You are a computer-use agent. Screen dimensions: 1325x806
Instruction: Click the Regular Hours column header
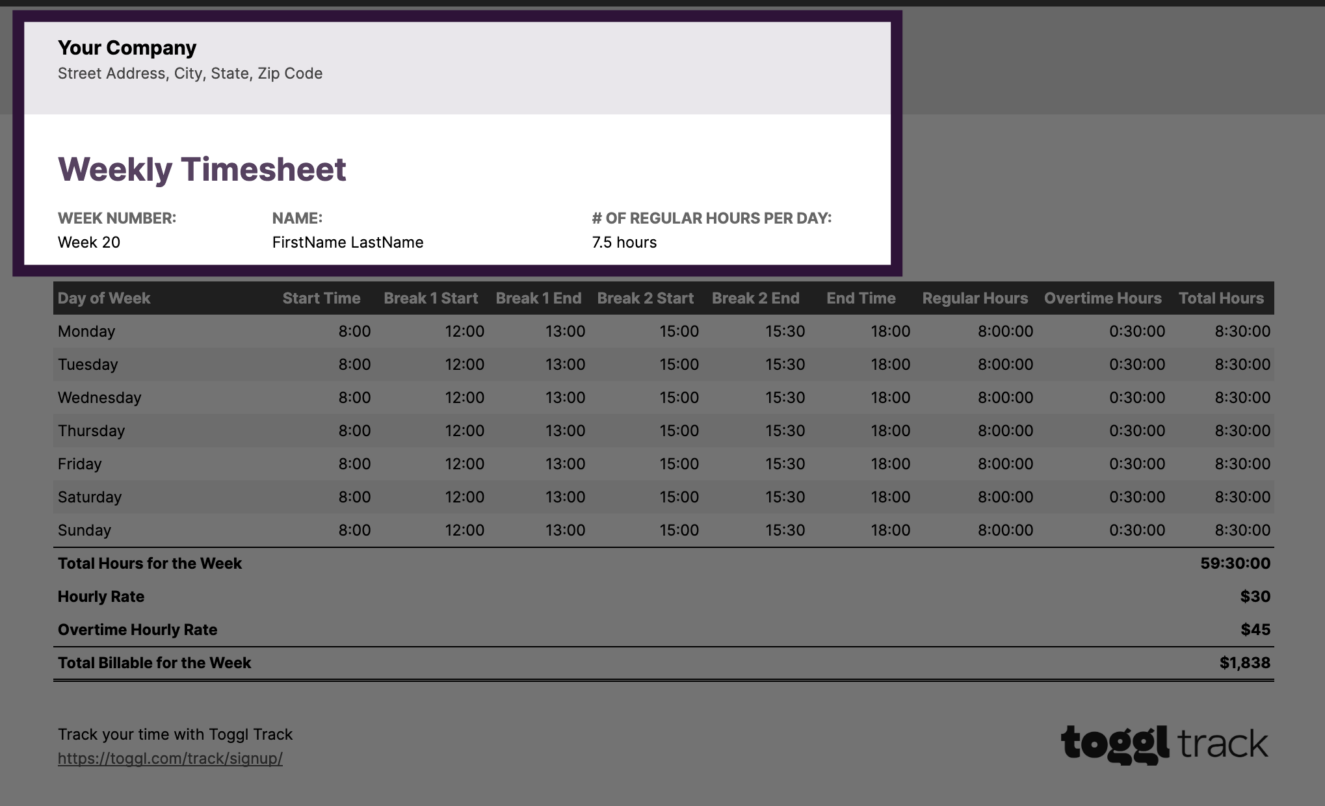coord(974,298)
